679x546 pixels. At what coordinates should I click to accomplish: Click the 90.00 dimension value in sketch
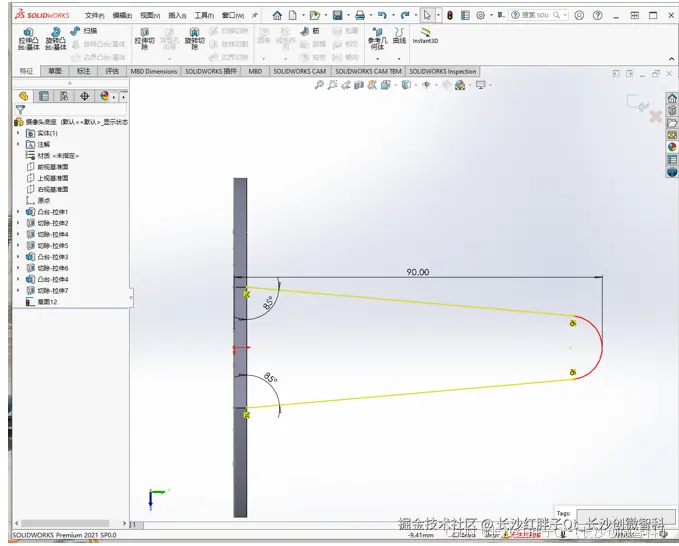[x=417, y=272]
